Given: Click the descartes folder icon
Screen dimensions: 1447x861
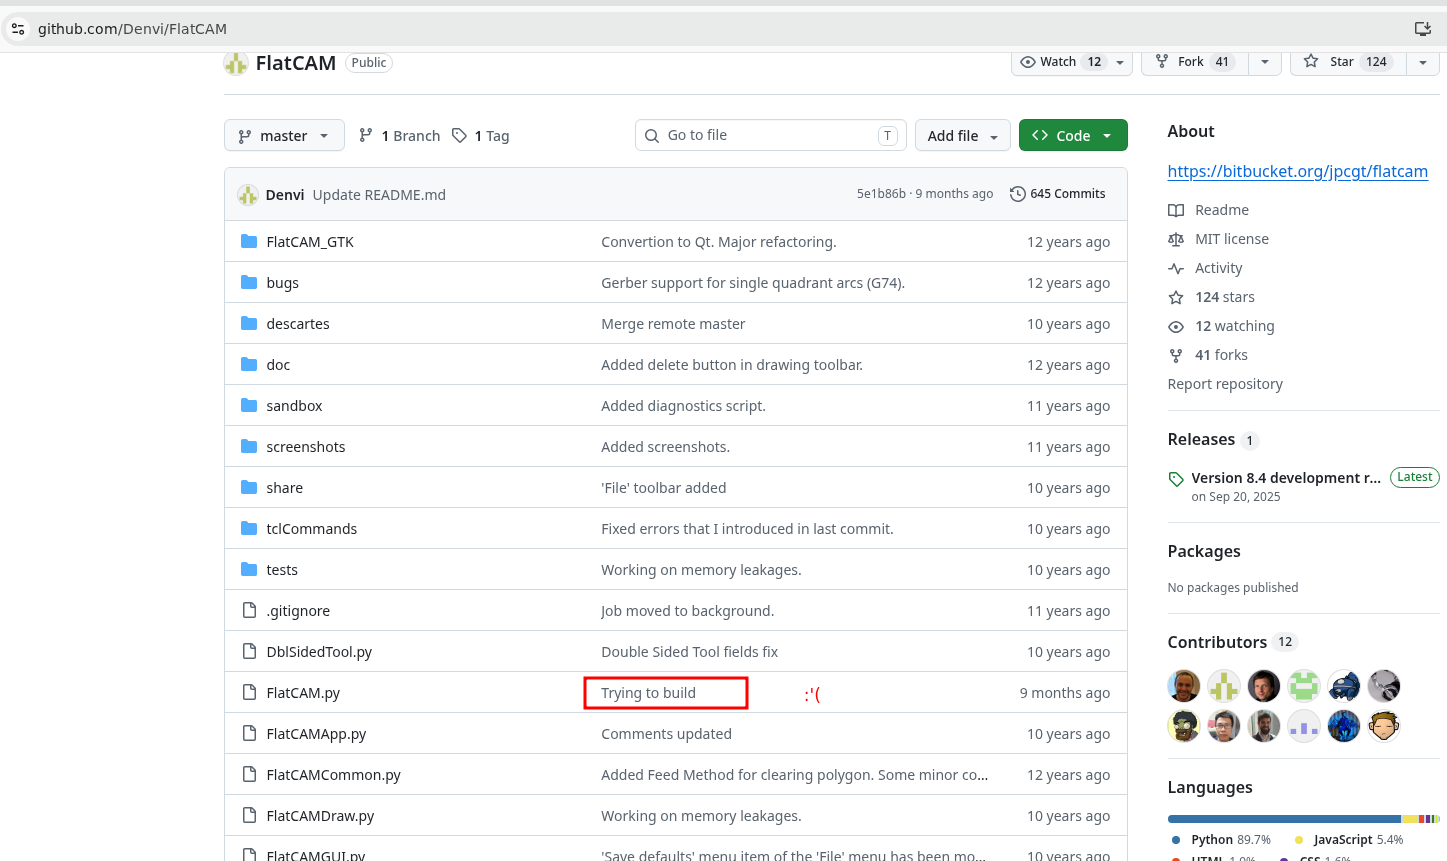Looking at the screenshot, I should coord(249,323).
